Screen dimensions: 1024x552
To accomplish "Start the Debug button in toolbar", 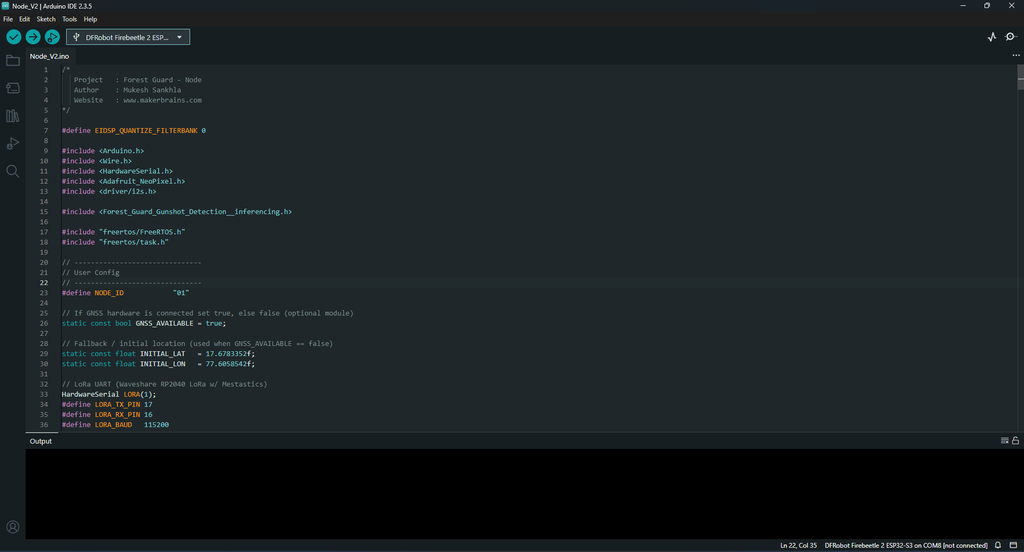I will 52,37.
